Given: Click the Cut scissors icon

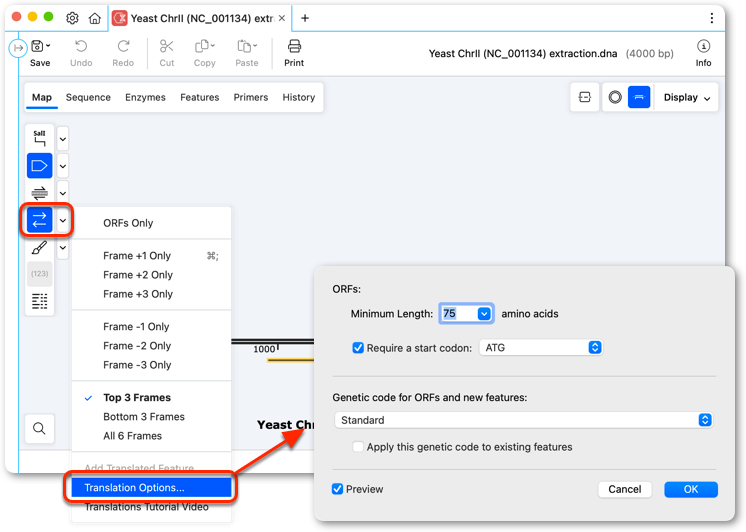Looking at the screenshot, I should tap(167, 46).
